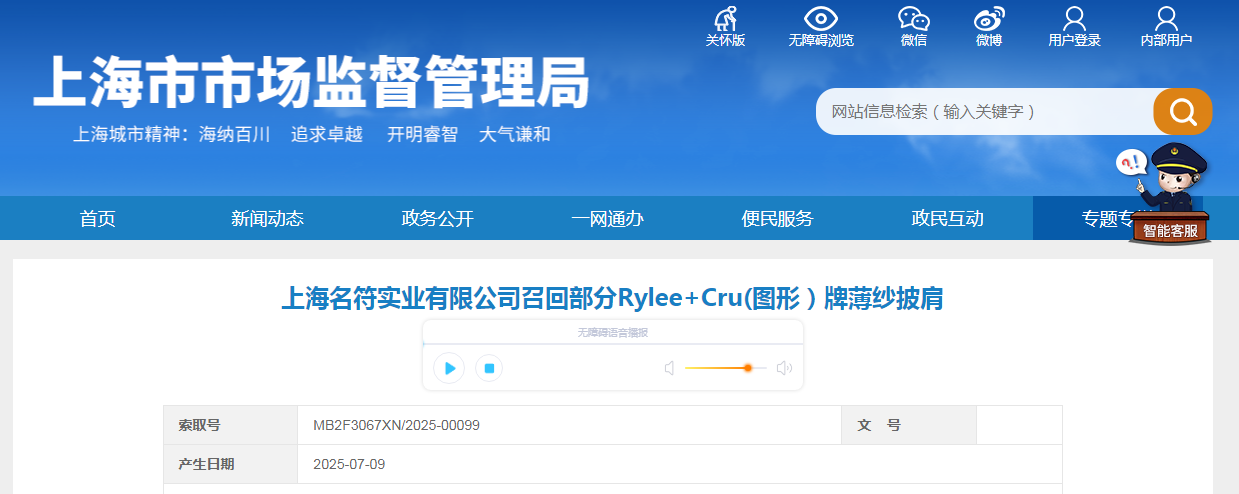Open the 政民互动 navigation tab
Image resolution: width=1239 pixels, height=494 pixels.
[x=947, y=218]
